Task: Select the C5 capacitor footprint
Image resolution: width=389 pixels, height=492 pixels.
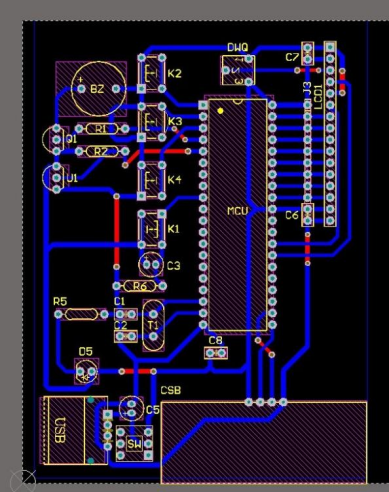Action: tap(131, 408)
